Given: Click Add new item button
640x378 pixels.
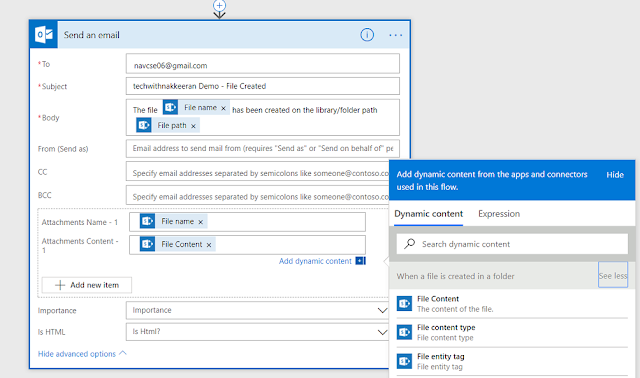Looking at the screenshot, I should [87, 285].
